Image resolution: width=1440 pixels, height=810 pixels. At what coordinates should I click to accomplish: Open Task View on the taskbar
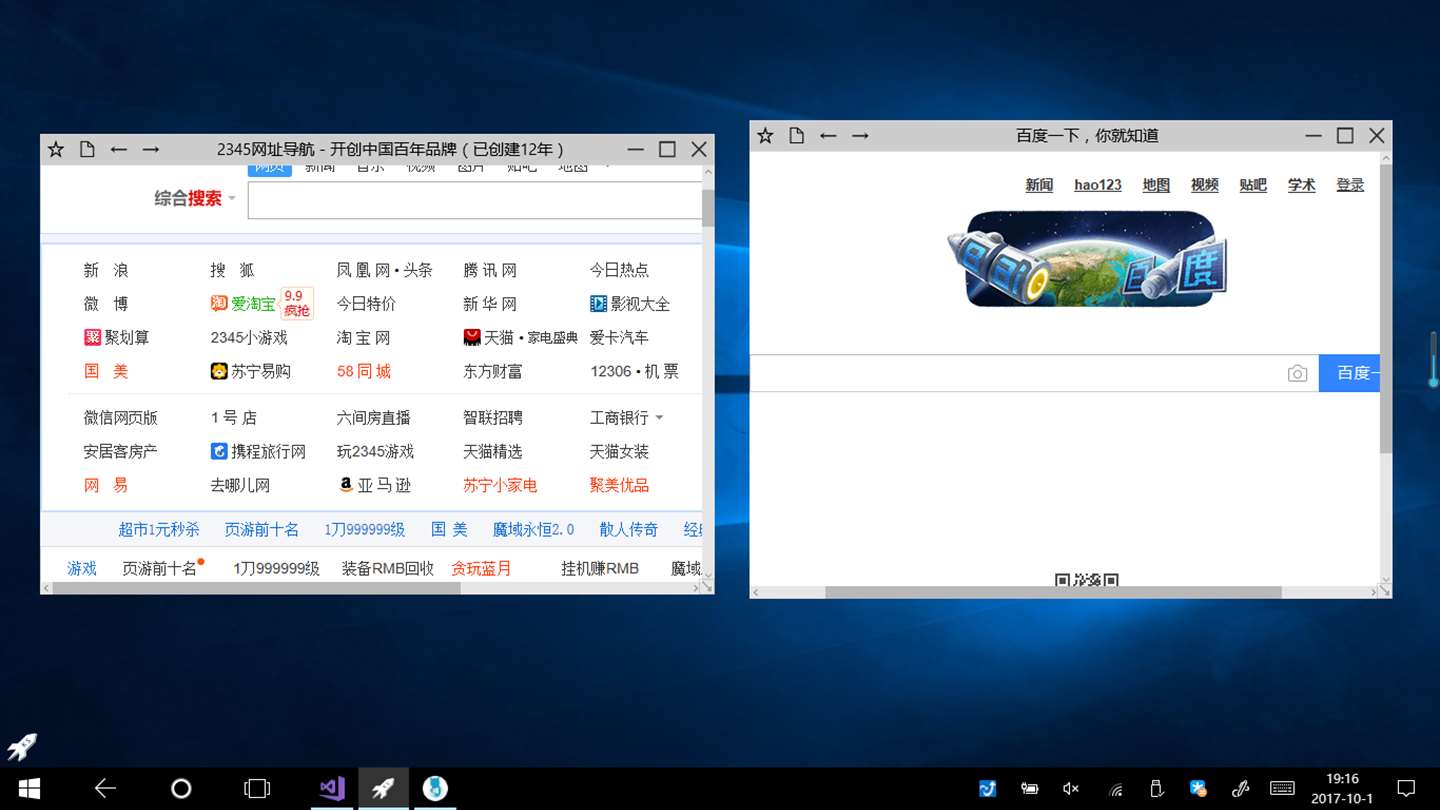point(257,789)
